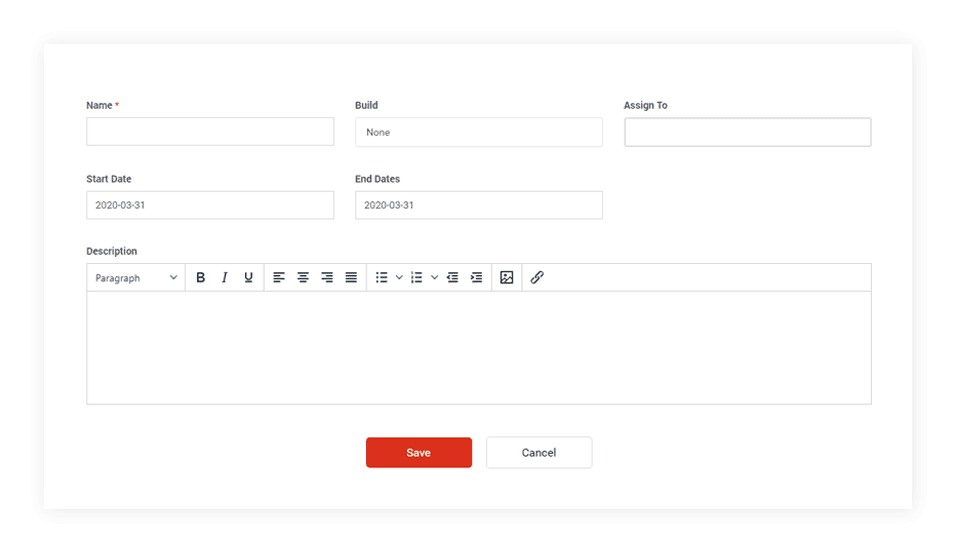Viewport: 957px width, 553px height.
Task: Click the Description label
Action: pos(112,251)
